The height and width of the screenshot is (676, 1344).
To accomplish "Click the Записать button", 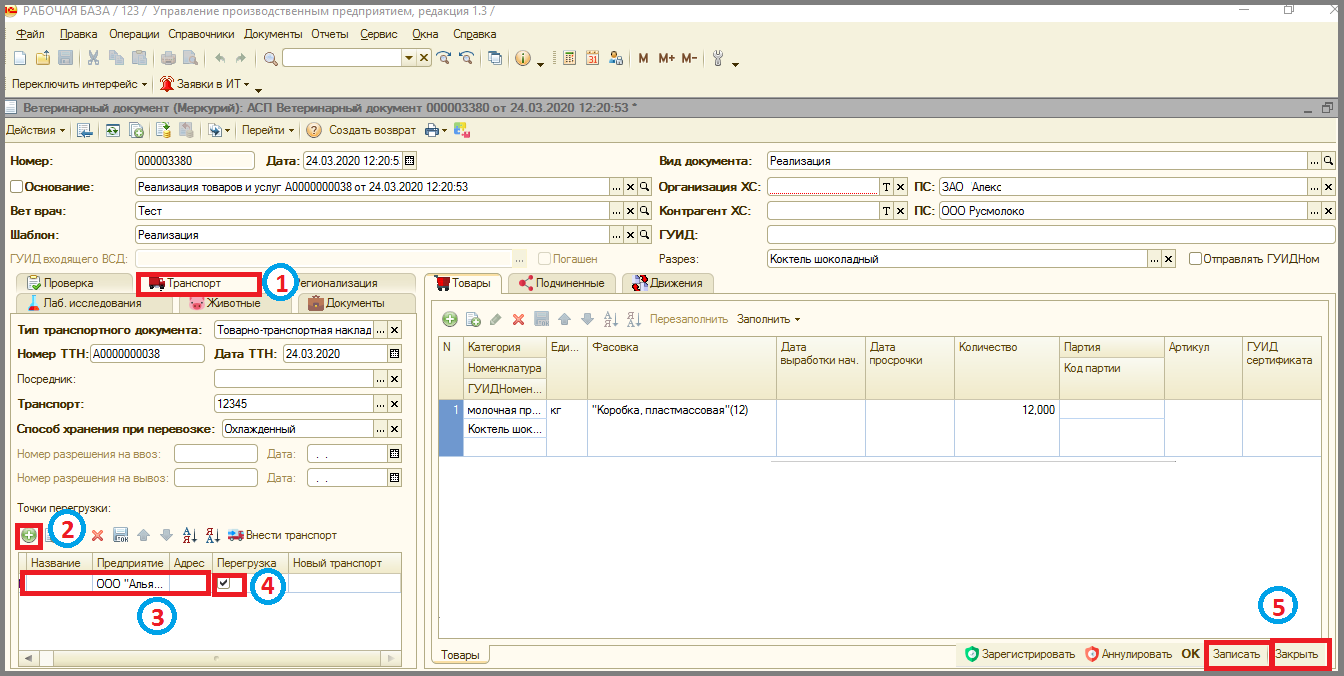I will [1236, 654].
